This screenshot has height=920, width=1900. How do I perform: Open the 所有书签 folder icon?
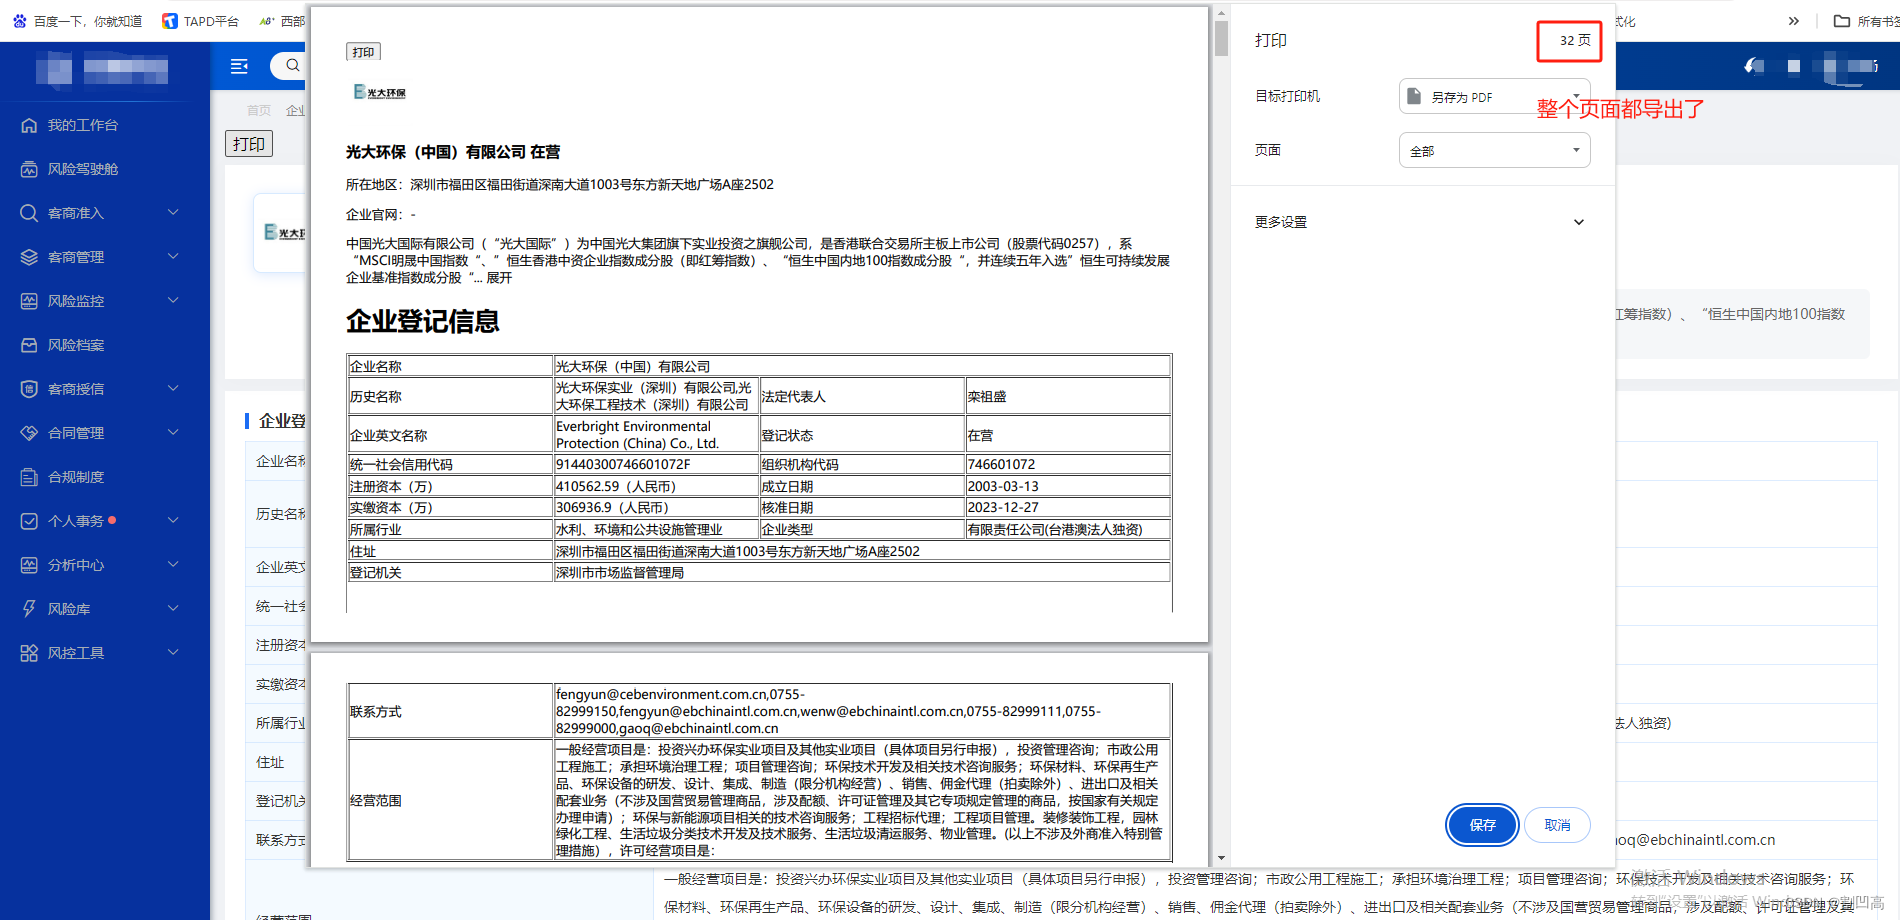point(1841,21)
